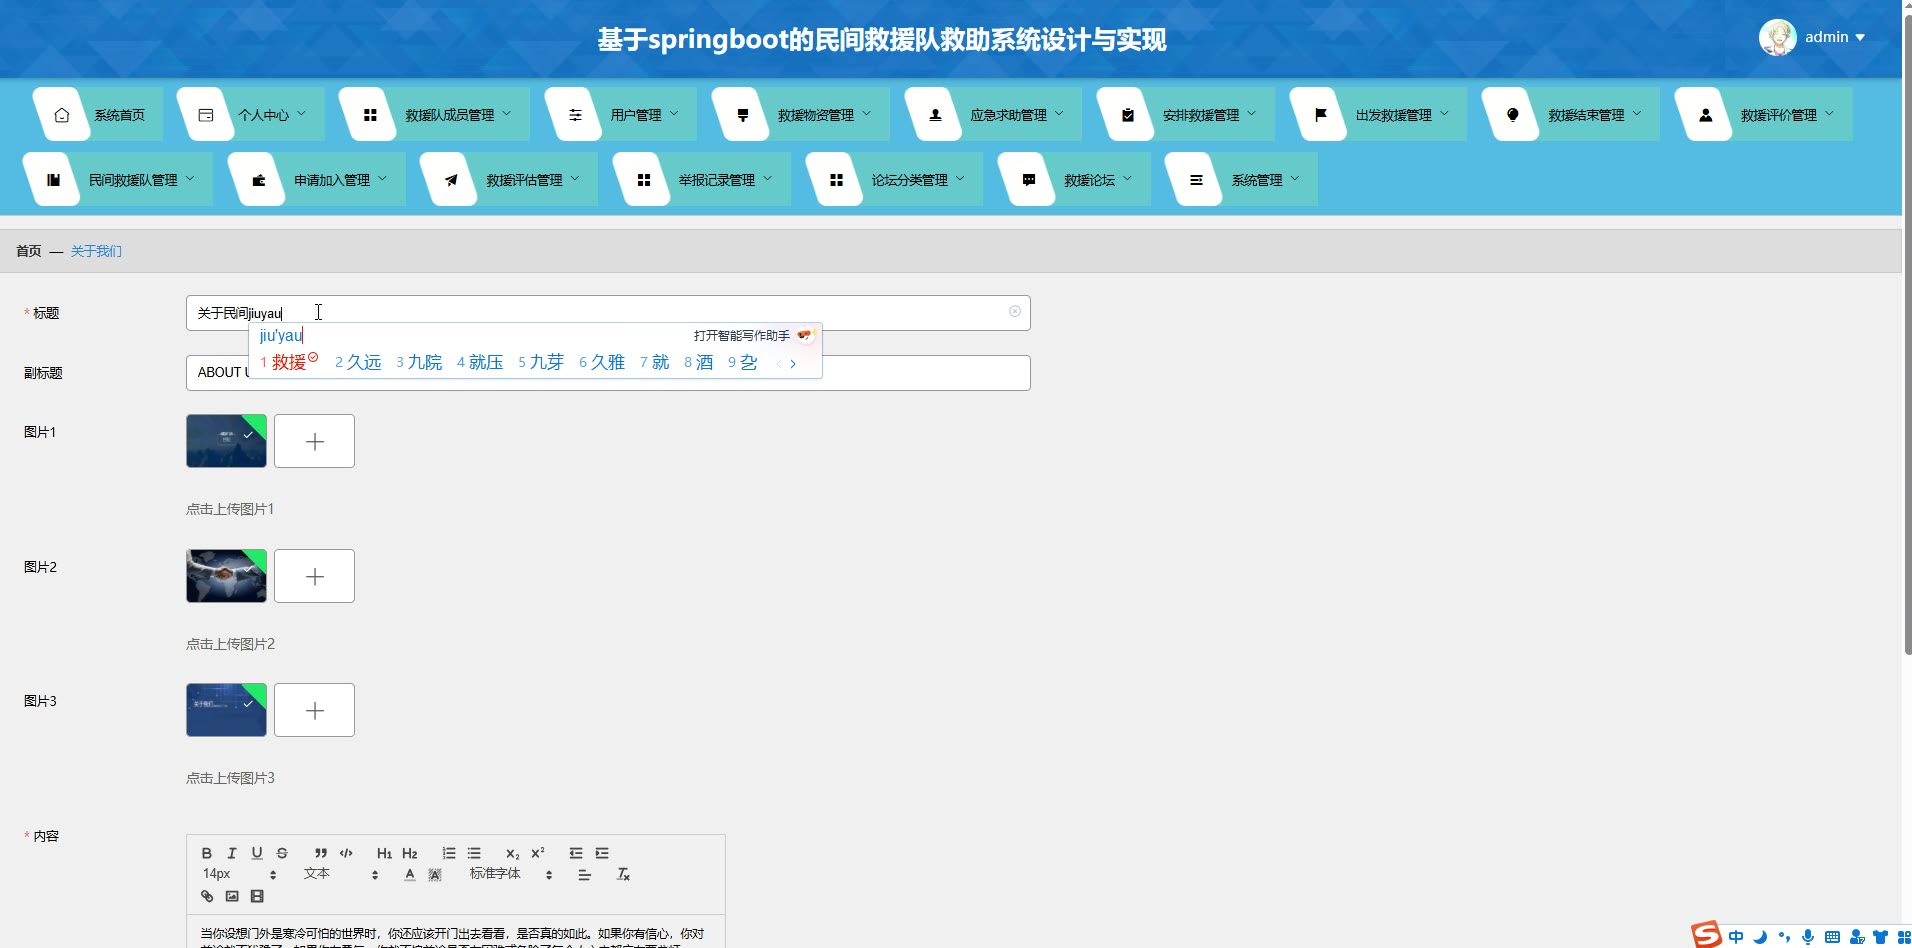Open the Sogou toolbox grid icon
Viewport: 1912px width, 948px height.
coord(1904,937)
